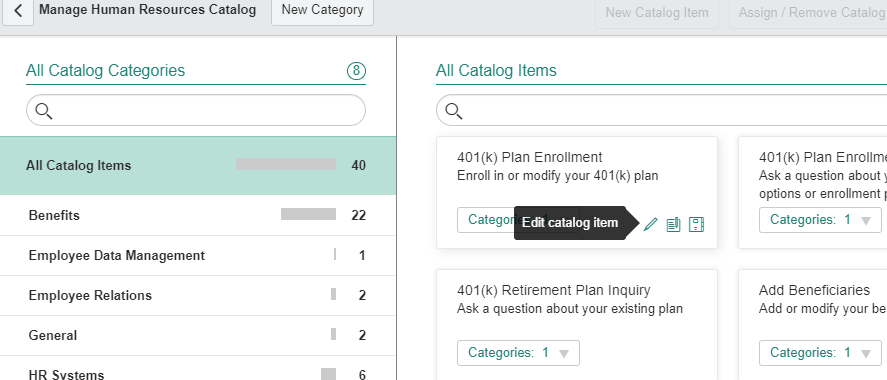Click the New Catalog Item button

[657, 12]
